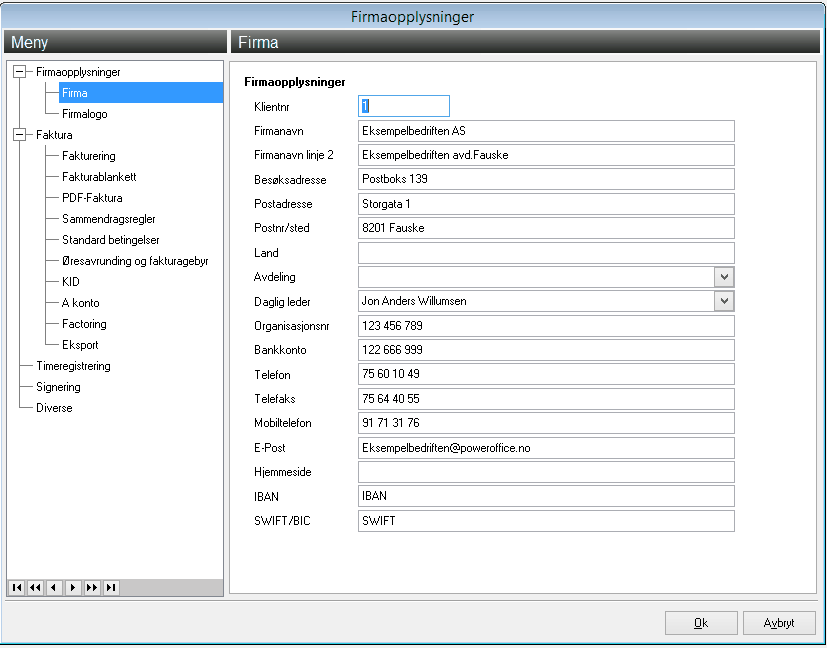Viewport: 827px width, 648px height.
Task: Collapse the Faktura tree node
Action: 20,135
